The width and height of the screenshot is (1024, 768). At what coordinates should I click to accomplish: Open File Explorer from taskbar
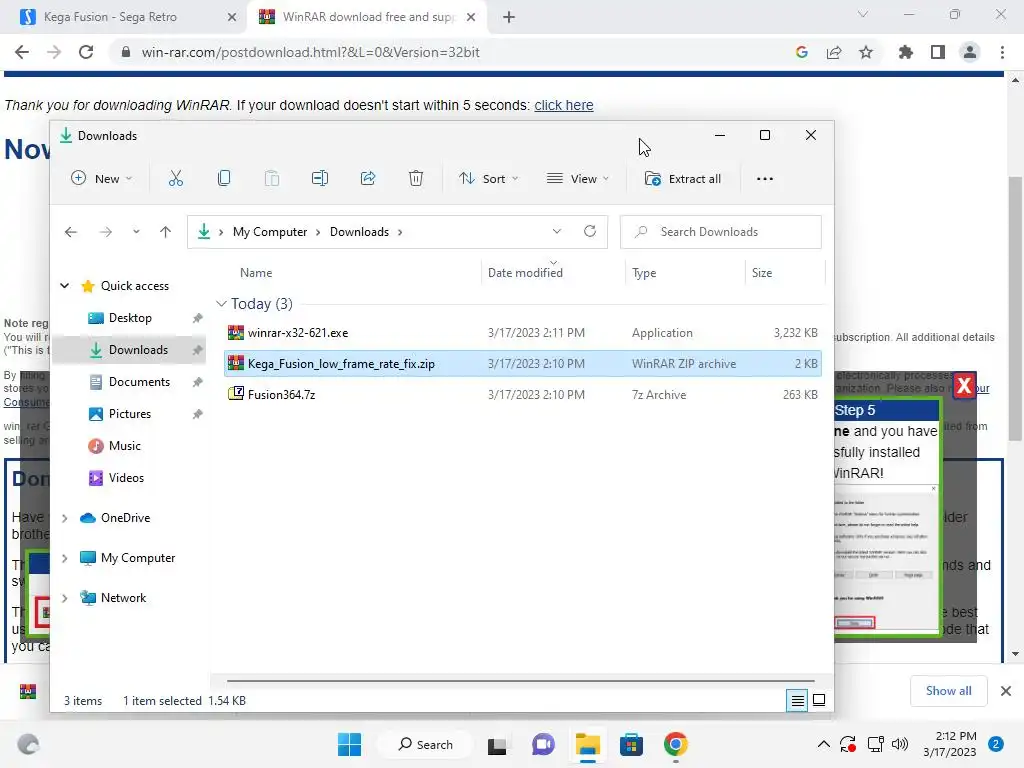tap(588, 744)
